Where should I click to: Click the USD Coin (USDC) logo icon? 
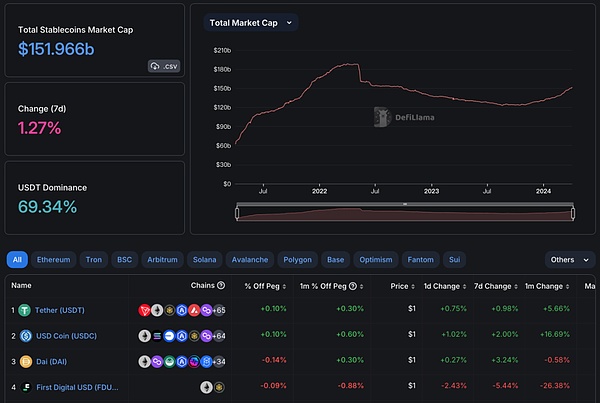point(25,335)
